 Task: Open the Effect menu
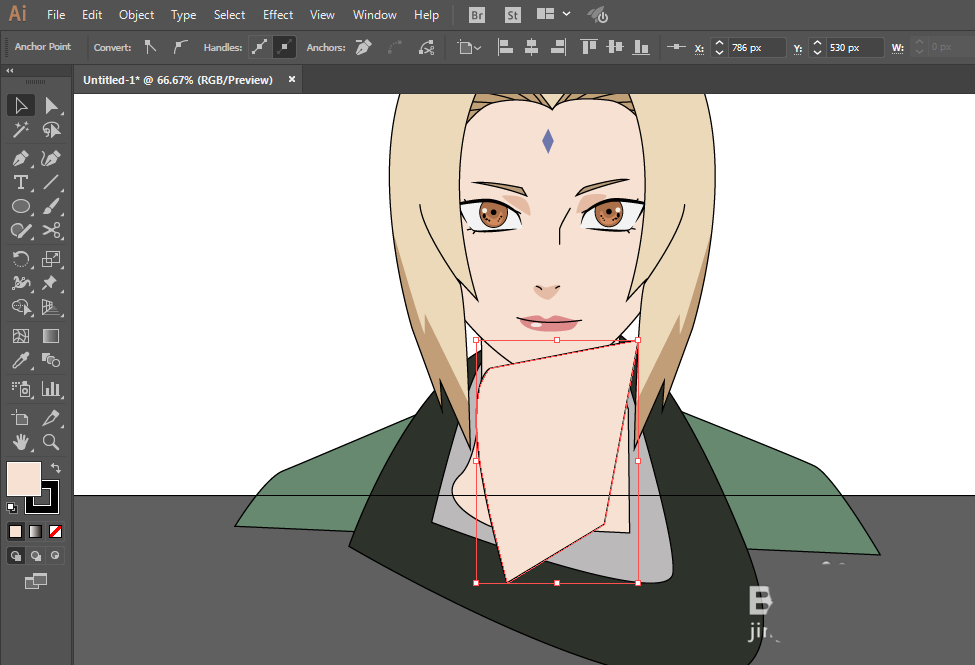tap(278, 15)
